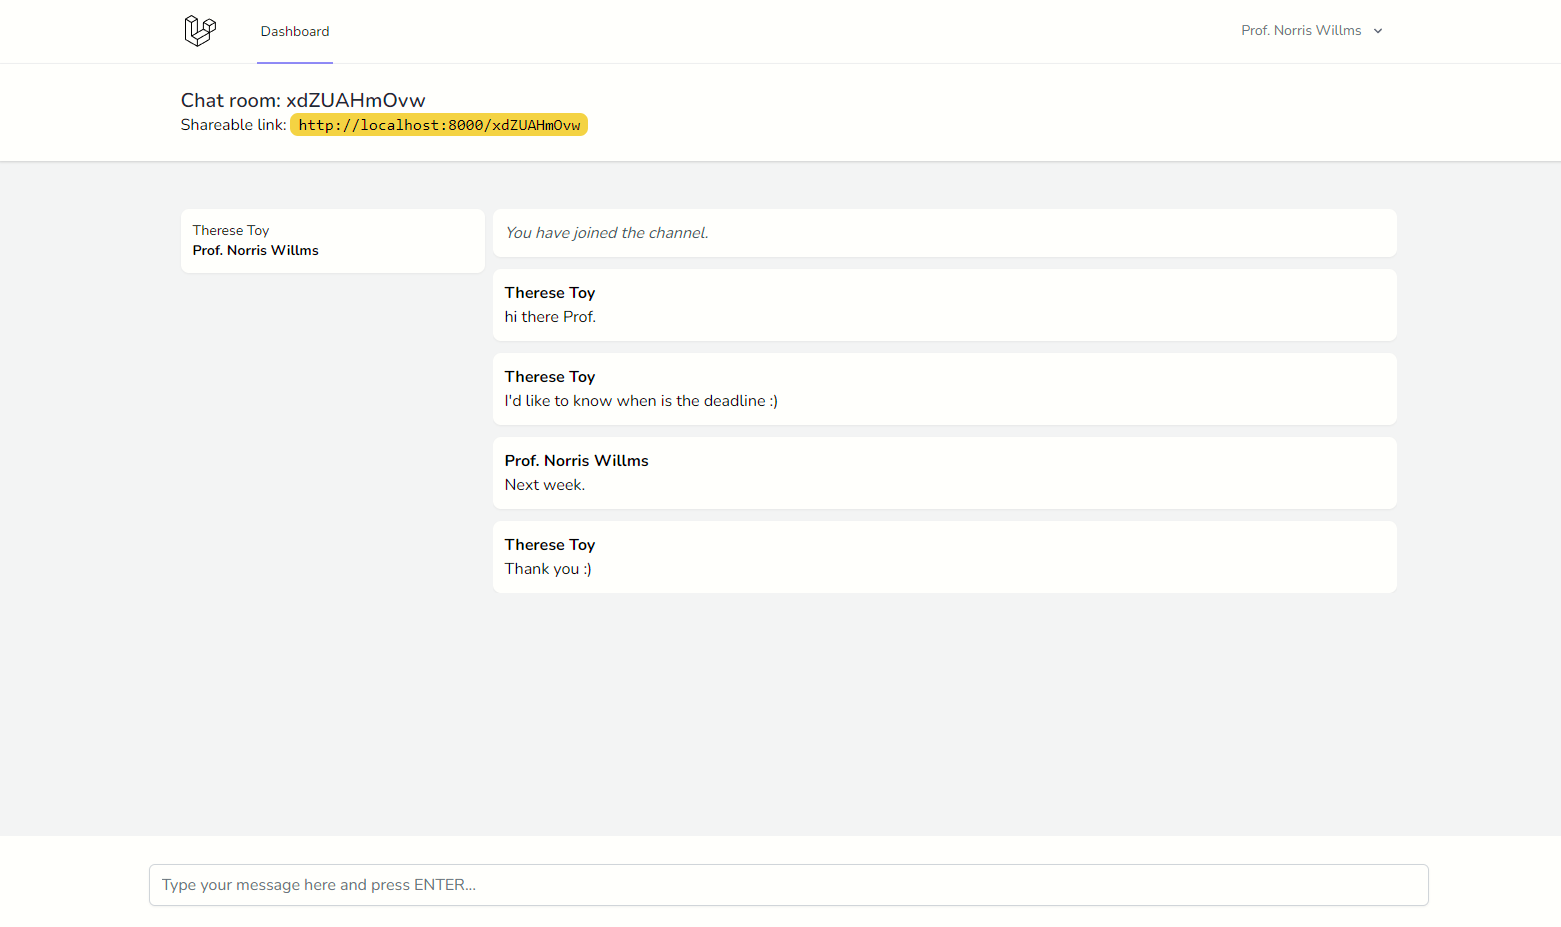Select Therese Toy in the participants list
1561x927 pixels.
tap(231, 230)
